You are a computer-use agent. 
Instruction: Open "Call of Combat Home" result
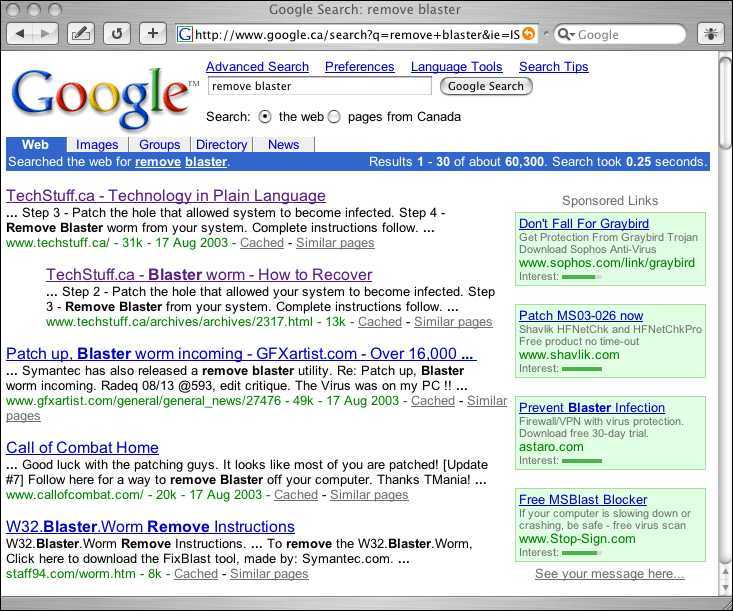pyautogui.click(x=82, y=447)
